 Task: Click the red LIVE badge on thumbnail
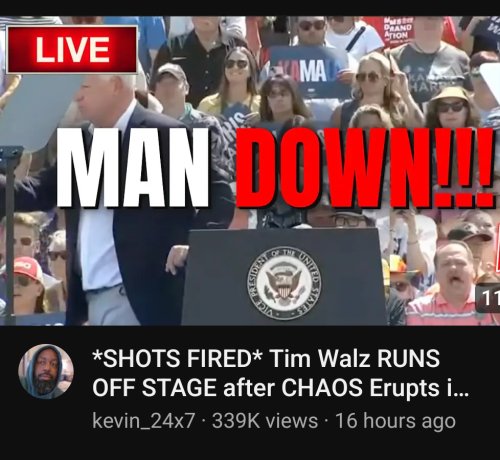[x=72, y=50]
